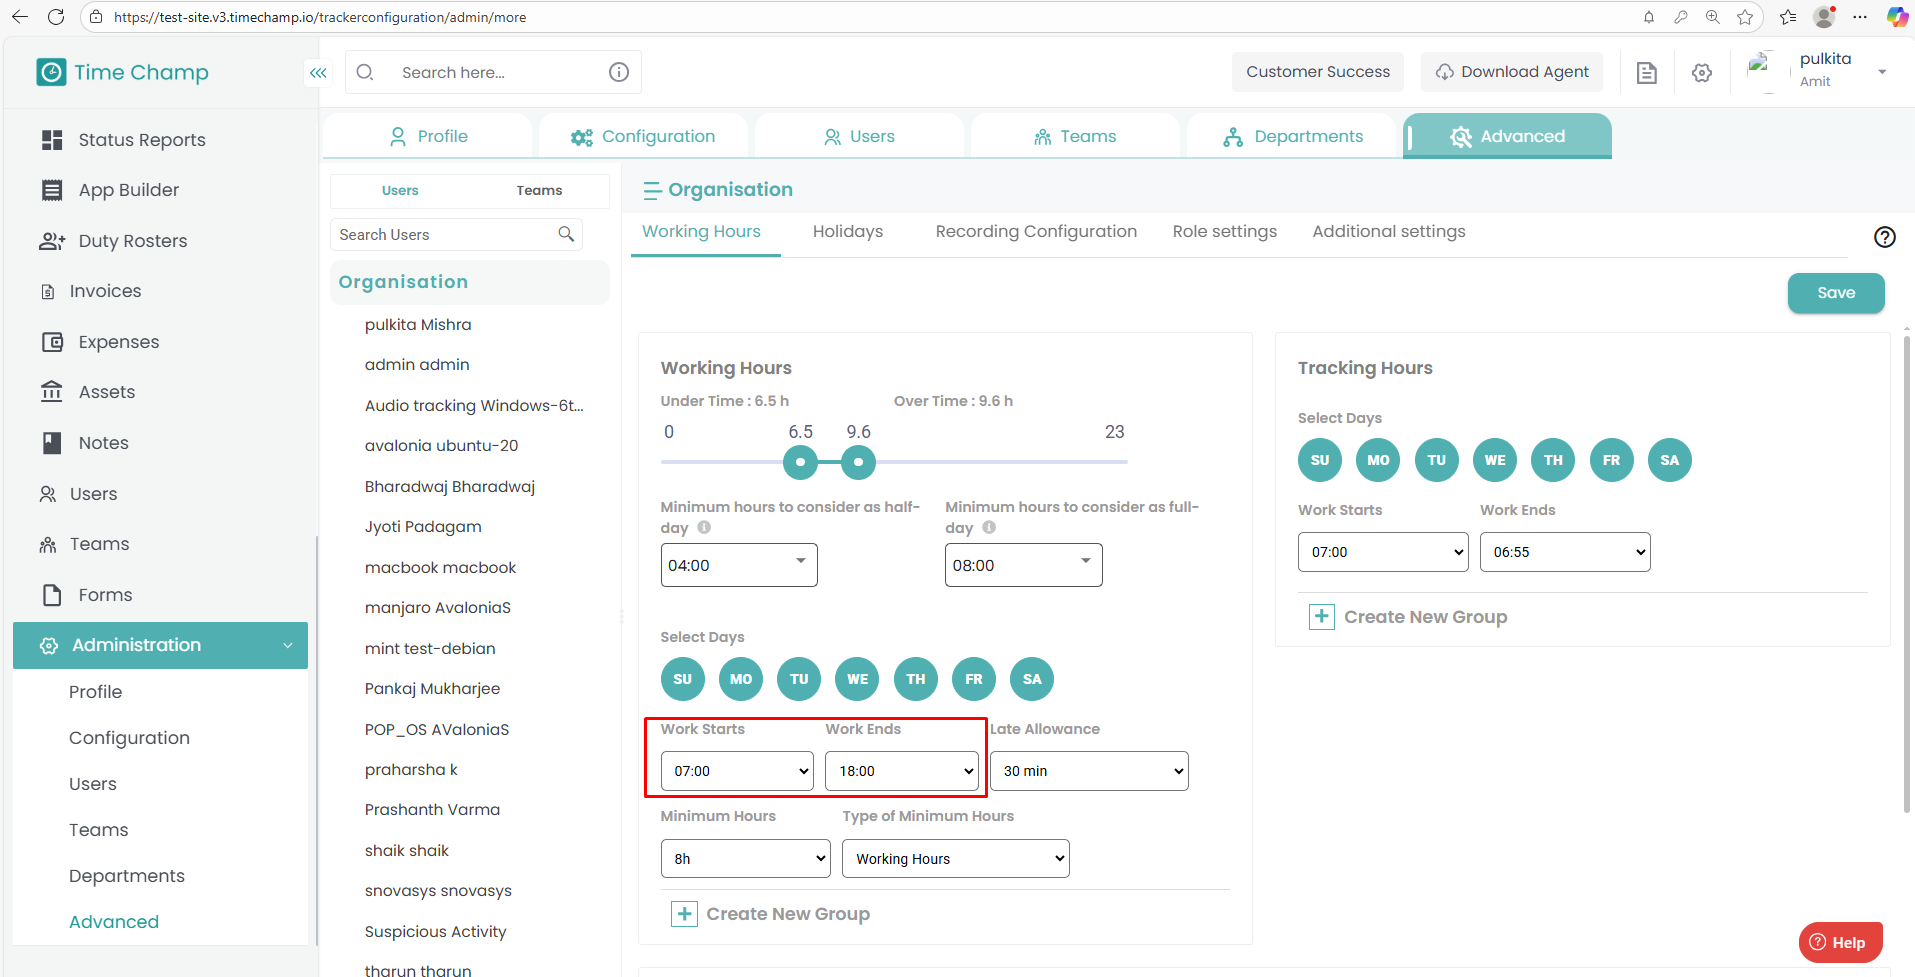Open Type of Minimum Hours dropdown

[955, 859]
